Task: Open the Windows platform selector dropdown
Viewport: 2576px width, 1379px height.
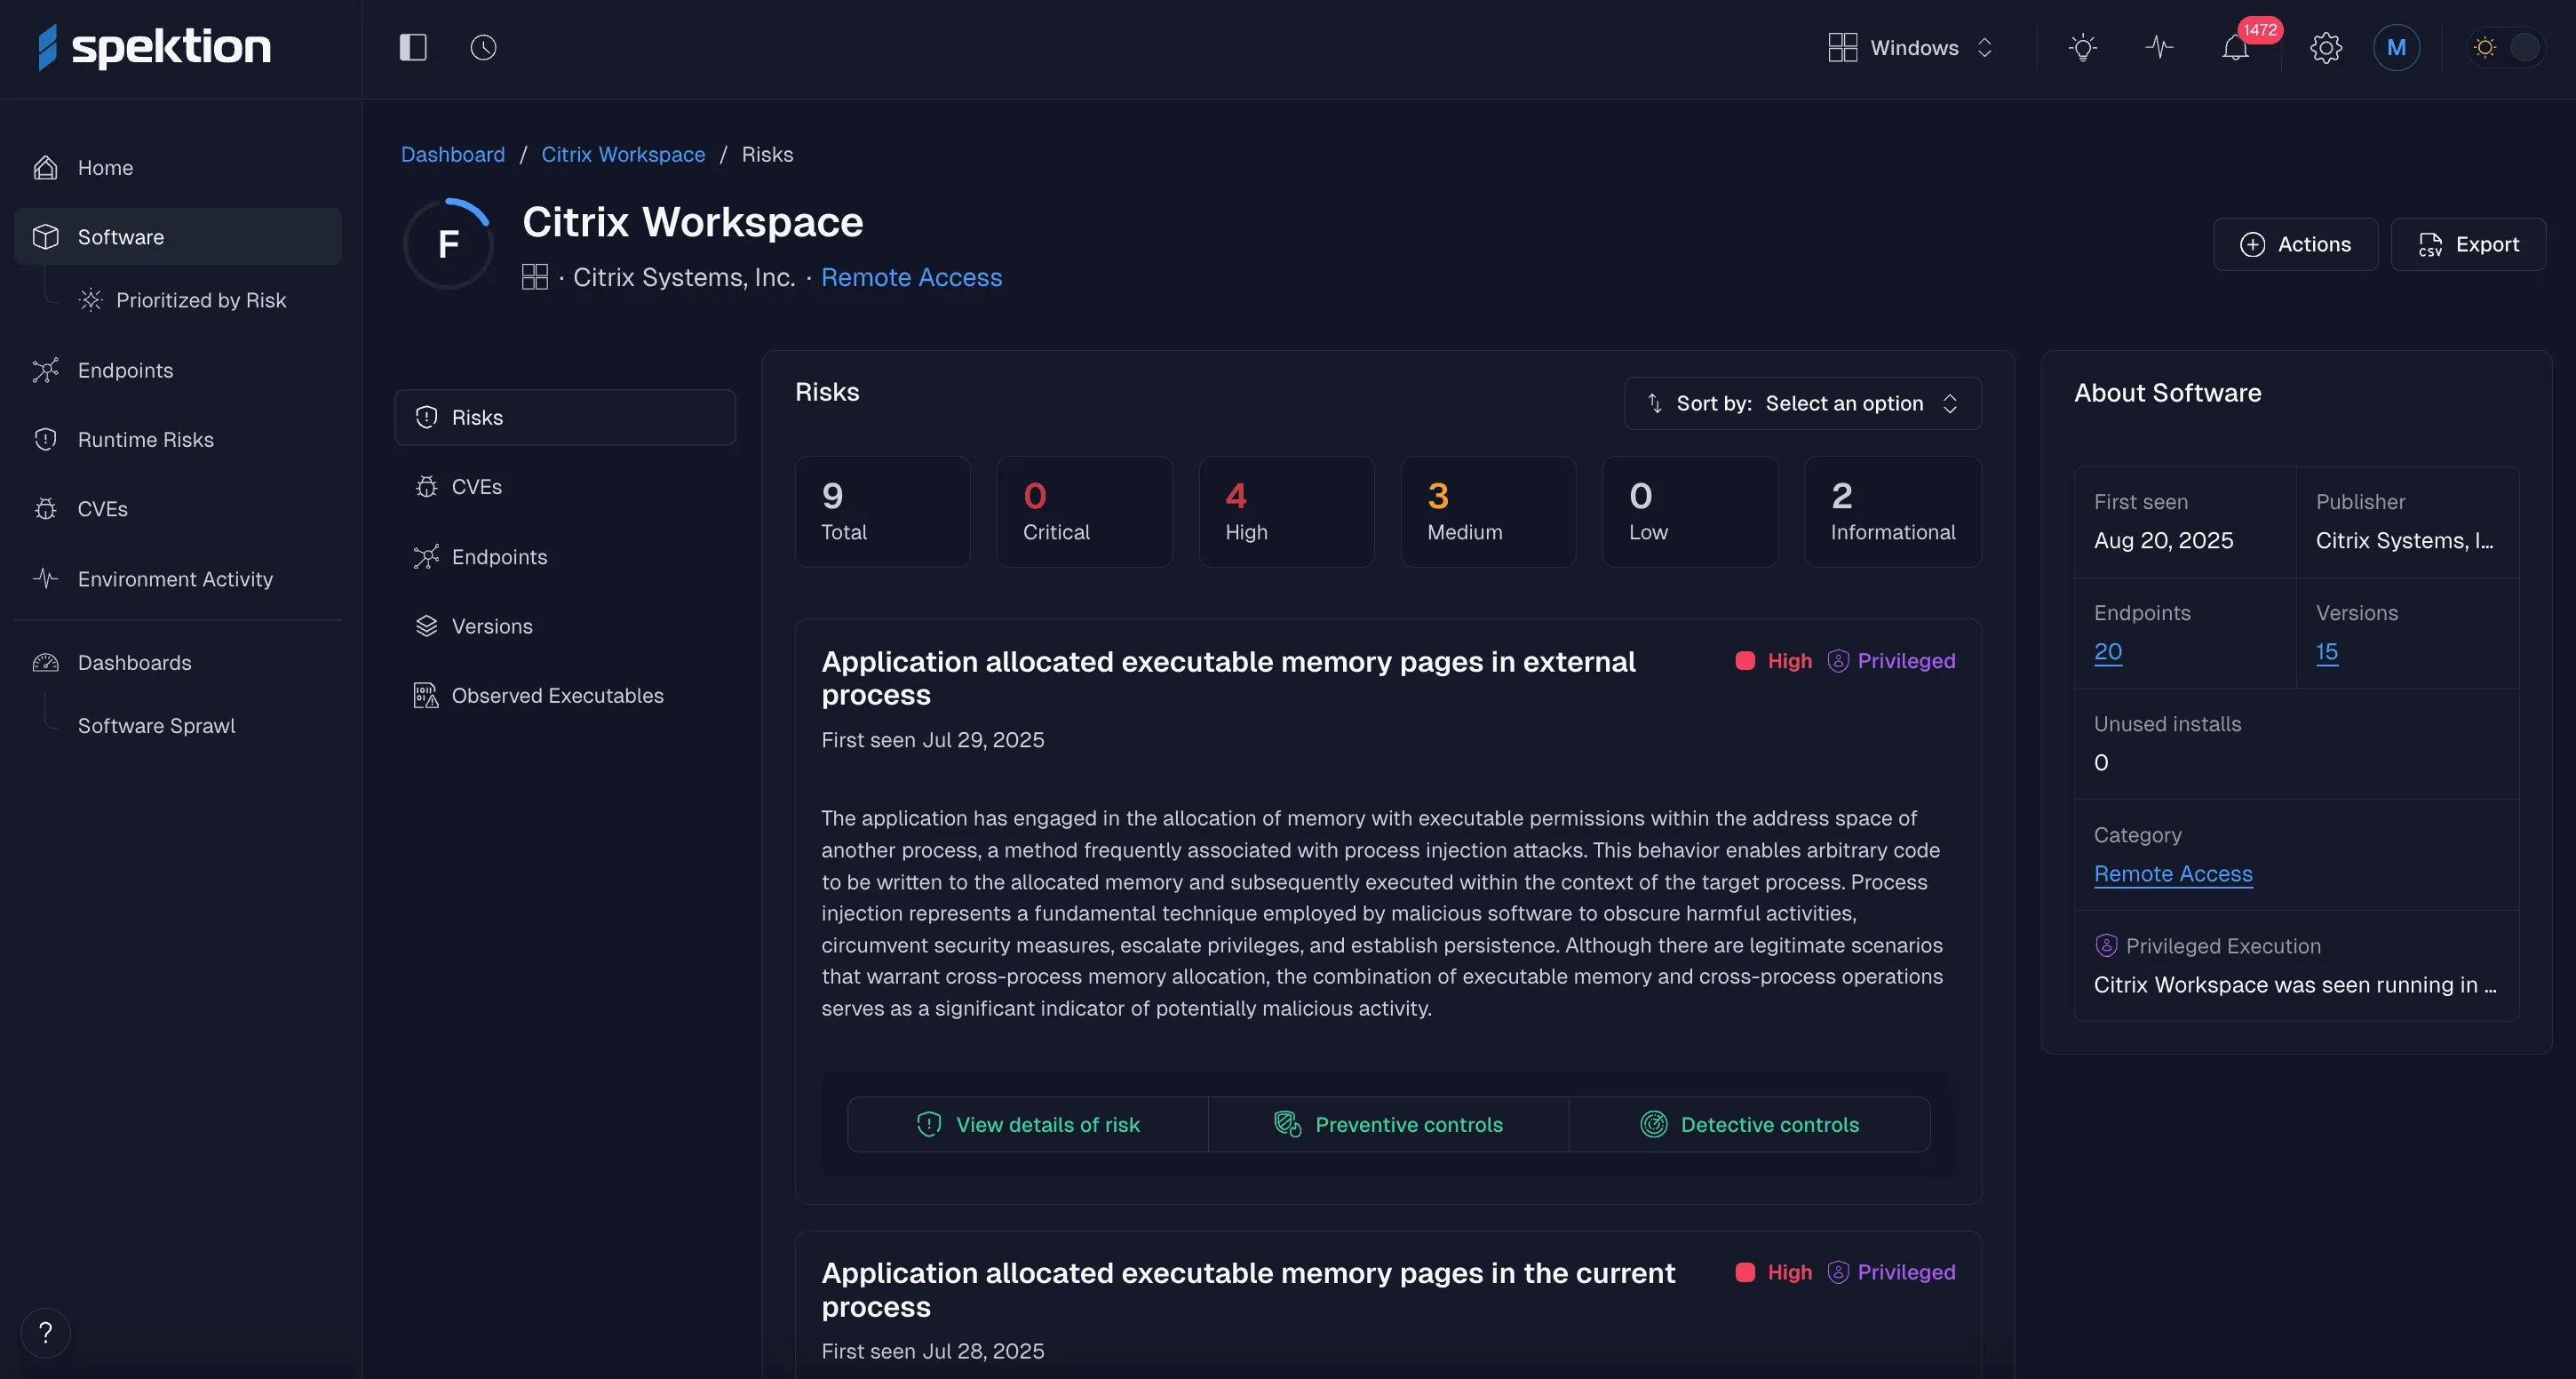Action: click(x=1911, y=47)
